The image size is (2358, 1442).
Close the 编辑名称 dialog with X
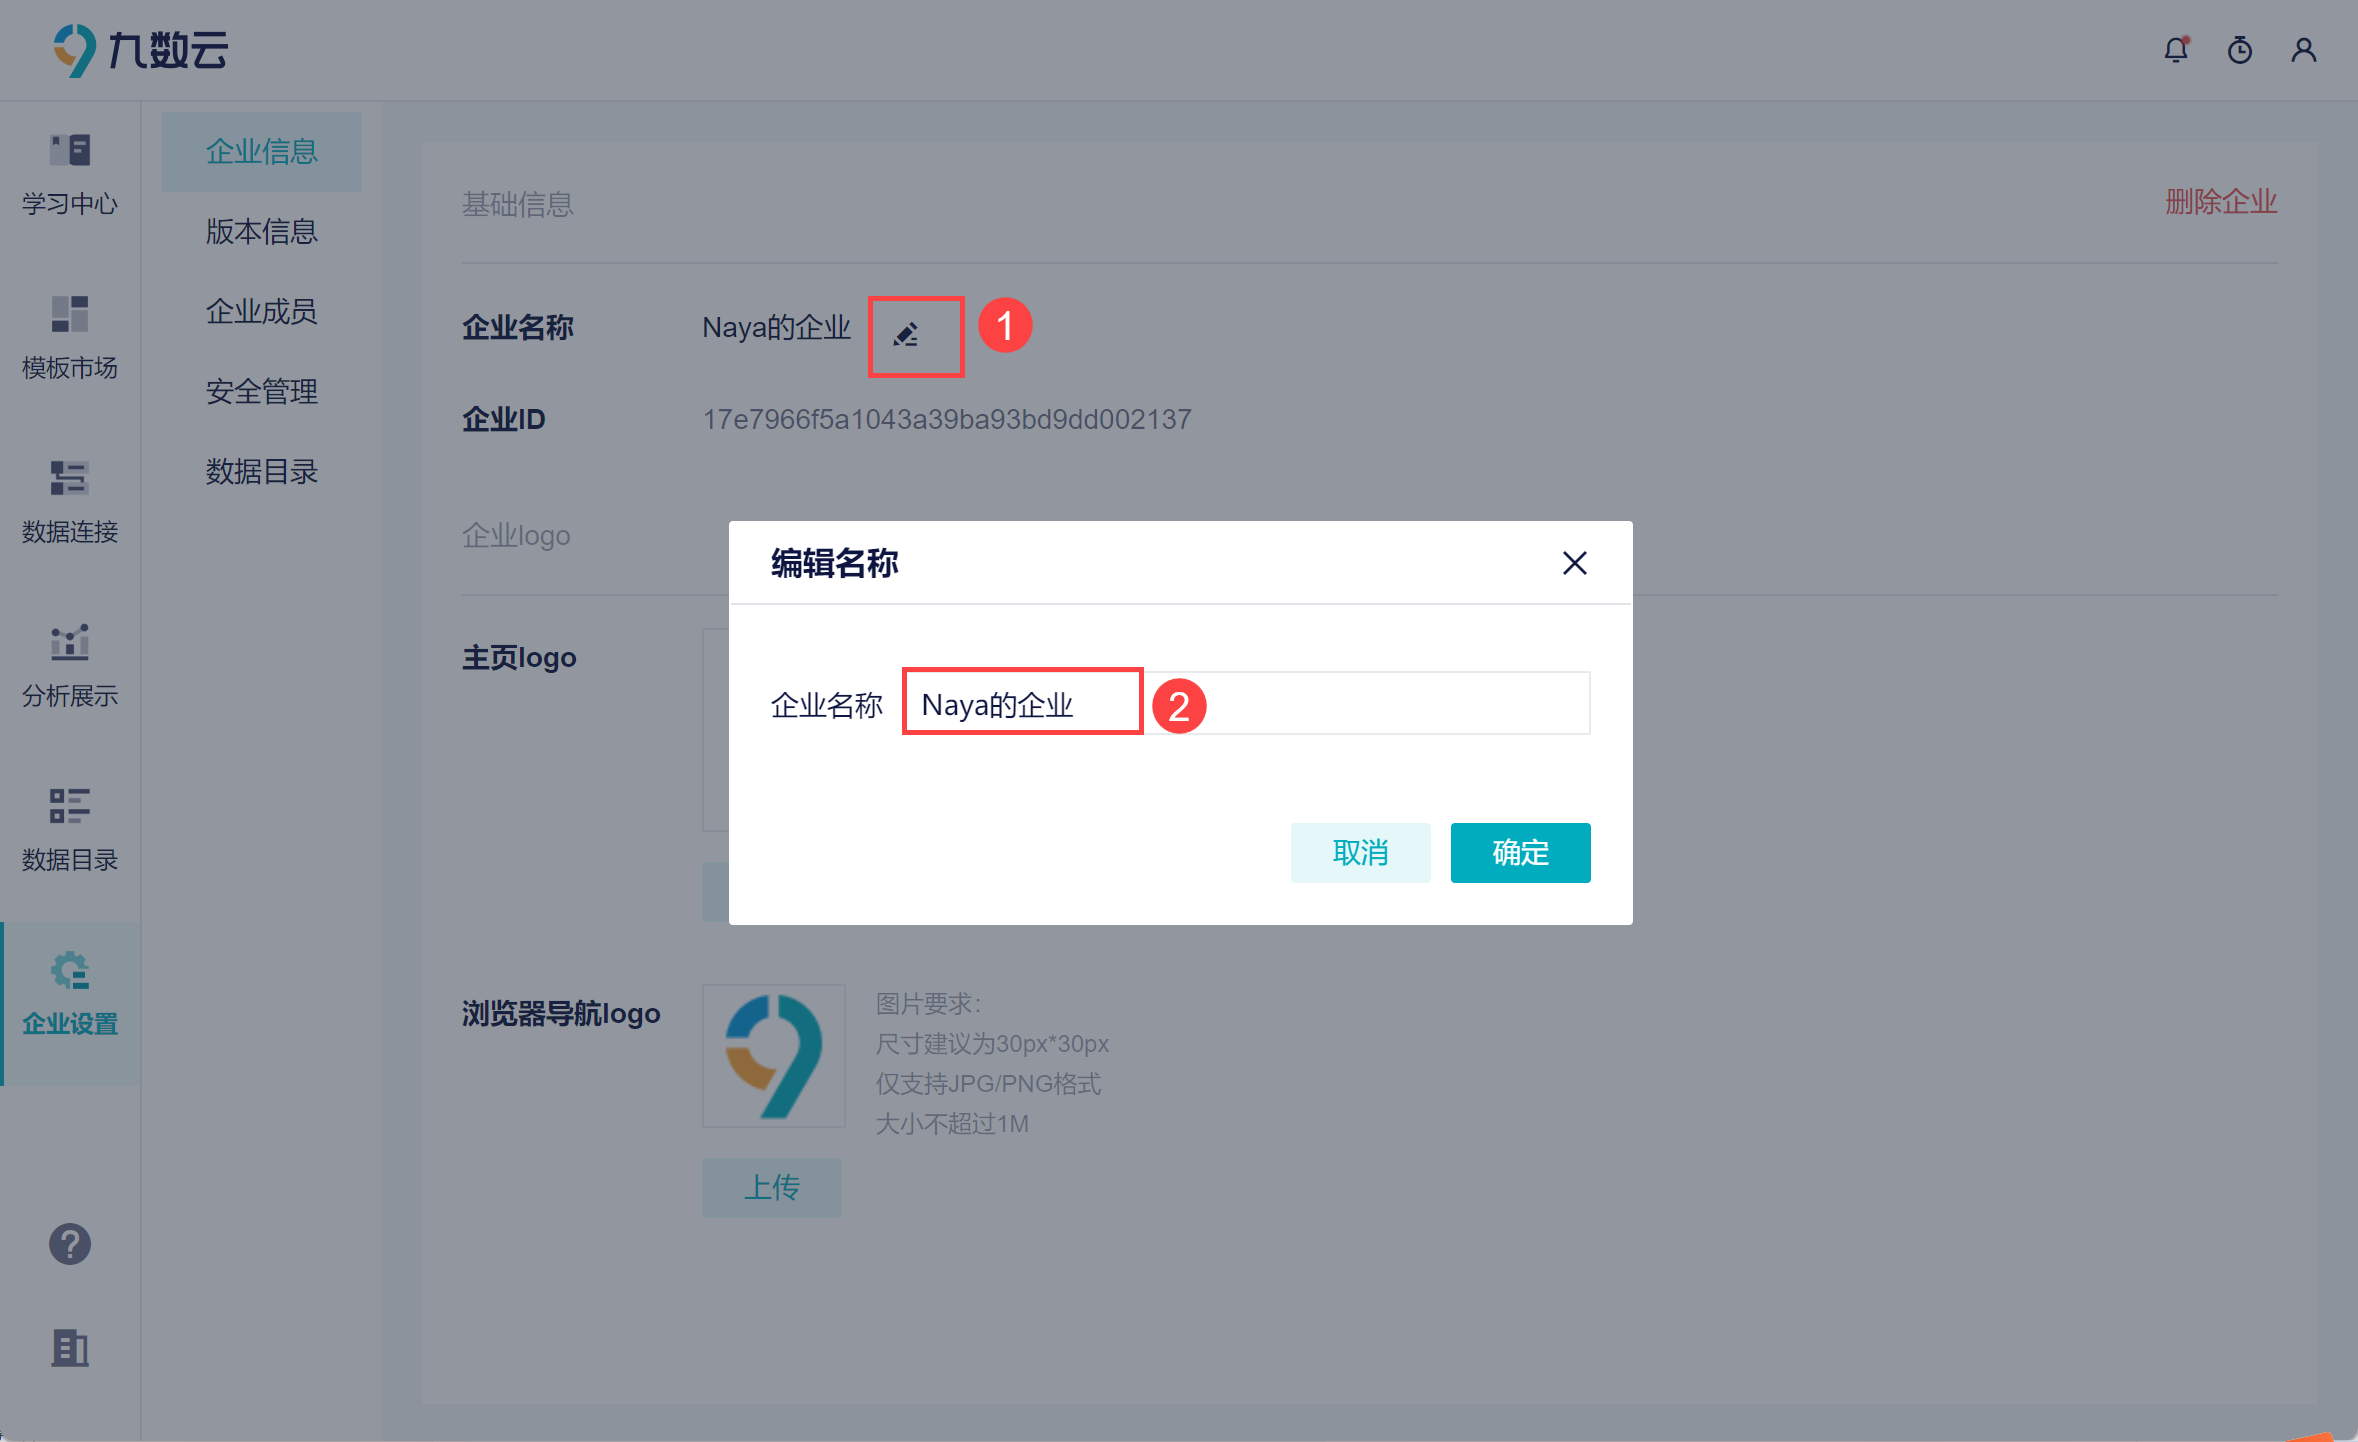click(1574, 563)
